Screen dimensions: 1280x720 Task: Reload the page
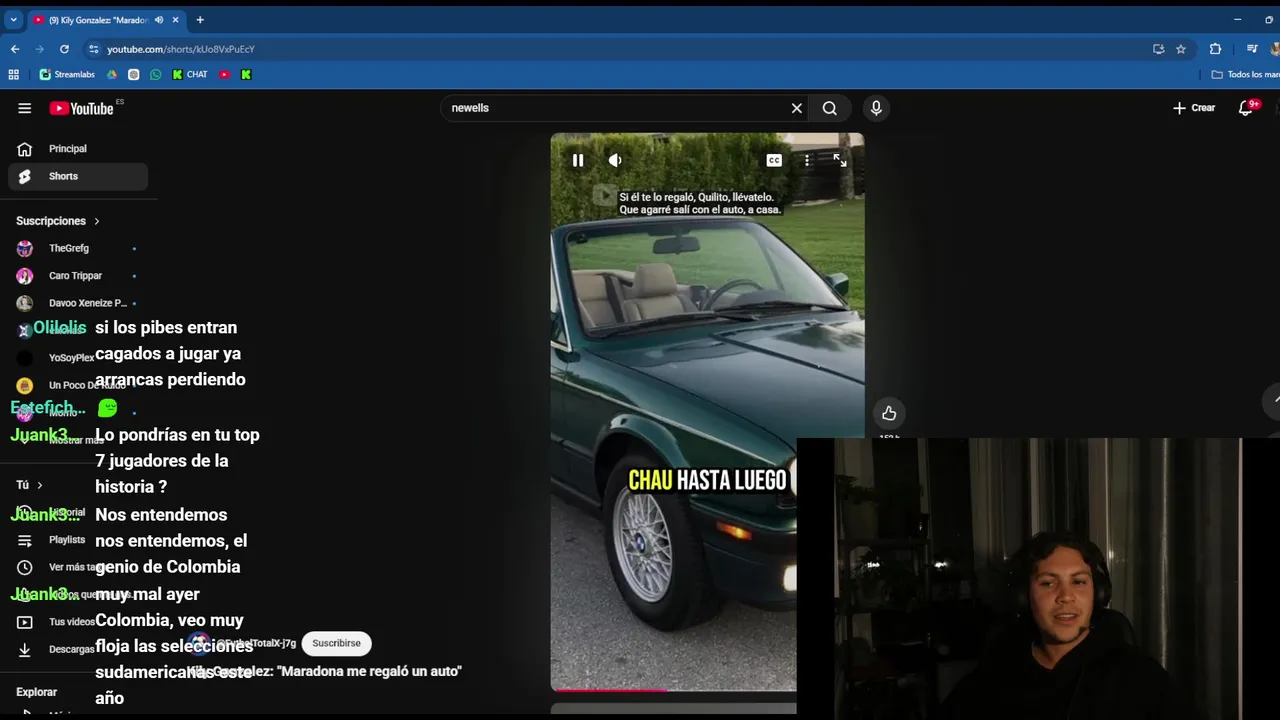(64, 49)
